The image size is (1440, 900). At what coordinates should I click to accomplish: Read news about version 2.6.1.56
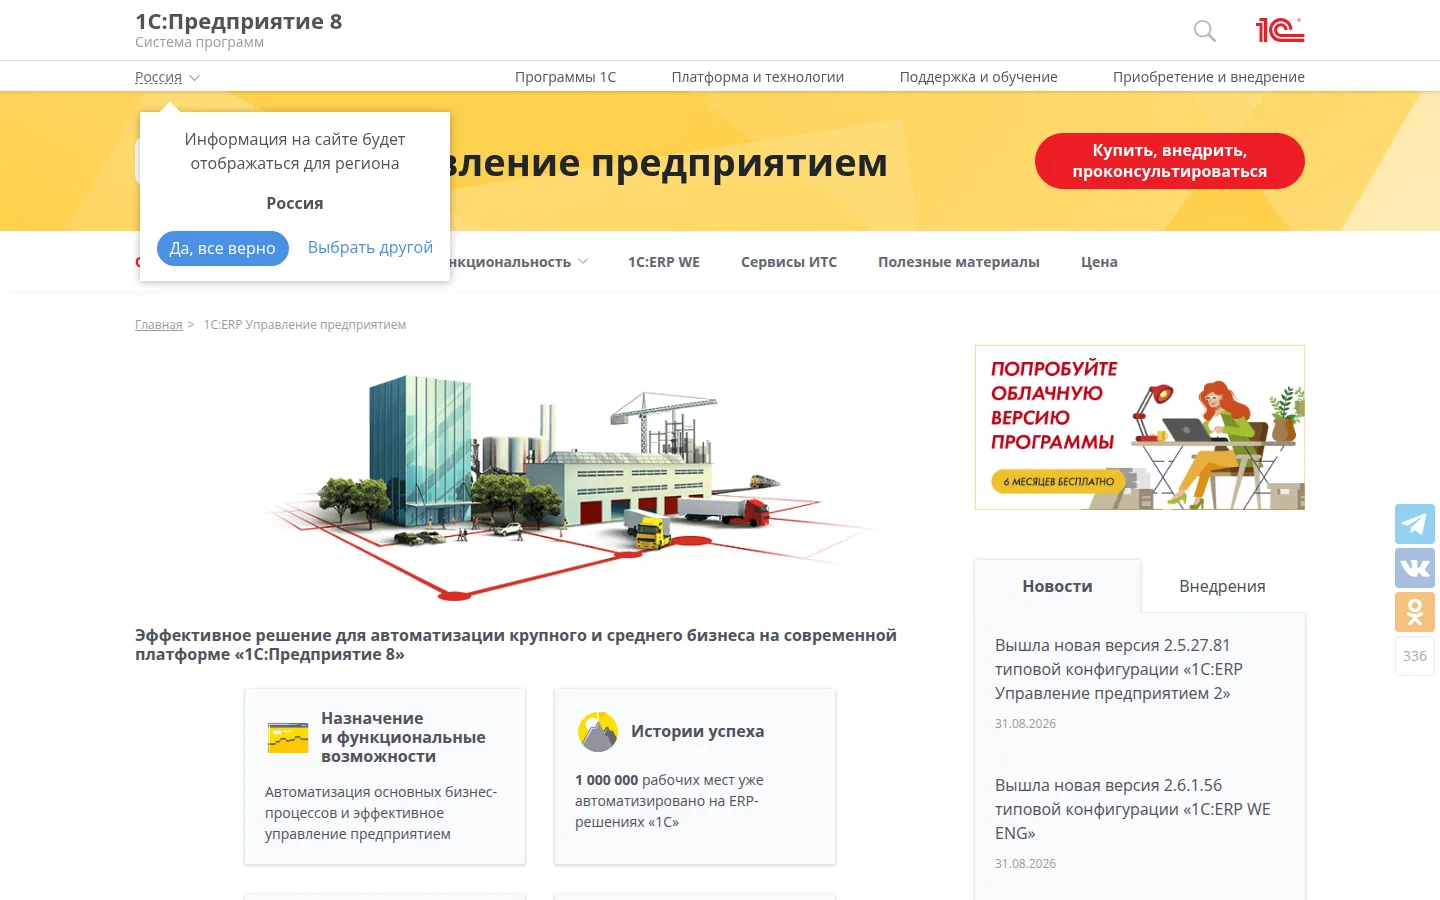(1133, 809)
